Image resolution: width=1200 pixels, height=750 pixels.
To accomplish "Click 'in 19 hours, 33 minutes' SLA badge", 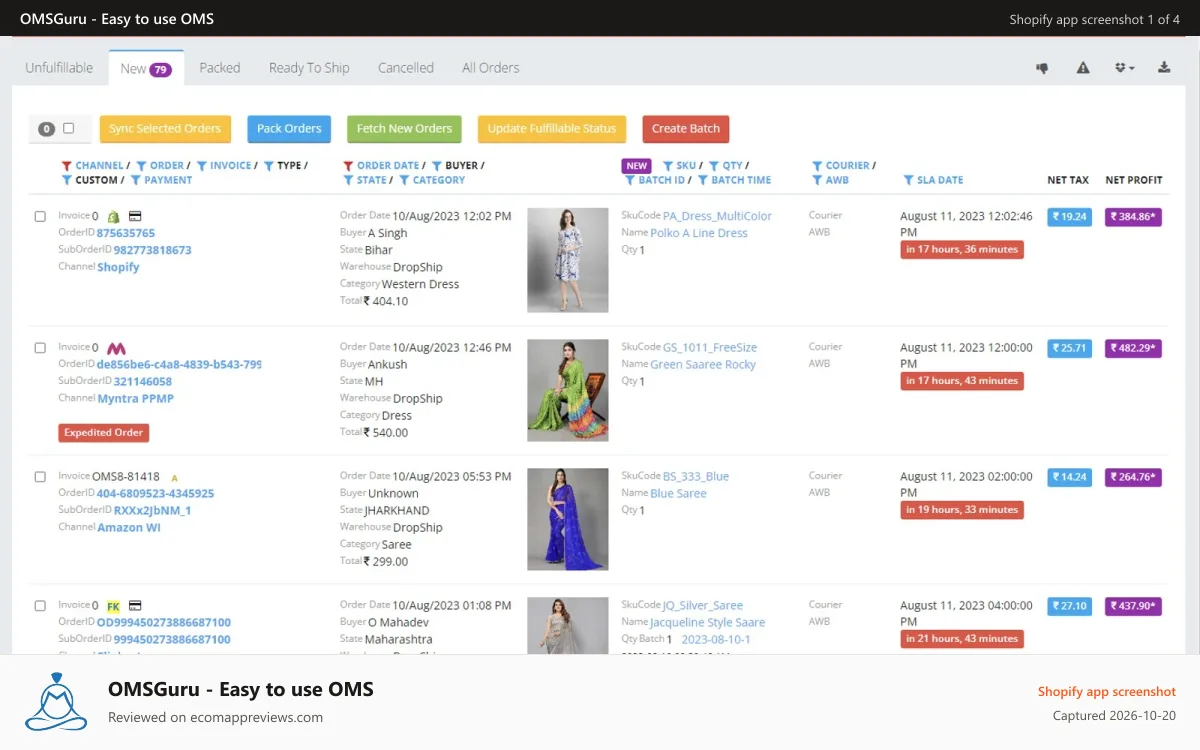I will (962, 510).
